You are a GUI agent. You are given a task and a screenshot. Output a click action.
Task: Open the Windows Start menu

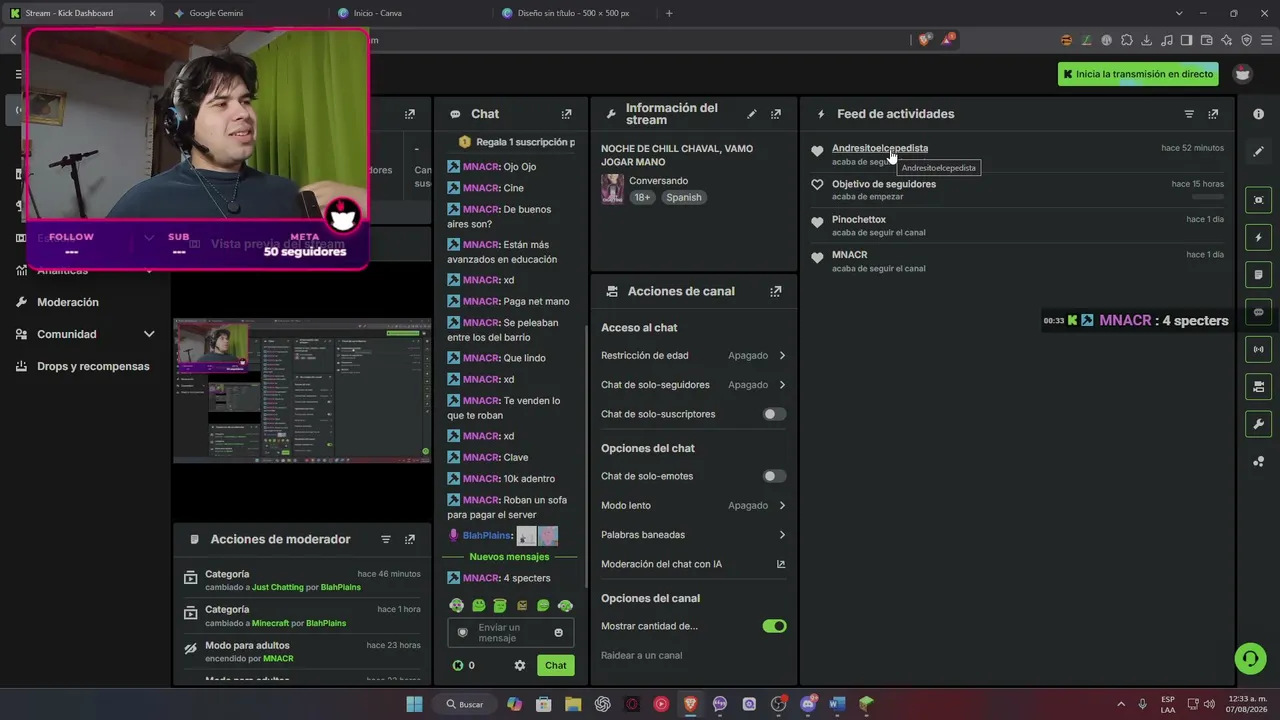coord(414,704)
